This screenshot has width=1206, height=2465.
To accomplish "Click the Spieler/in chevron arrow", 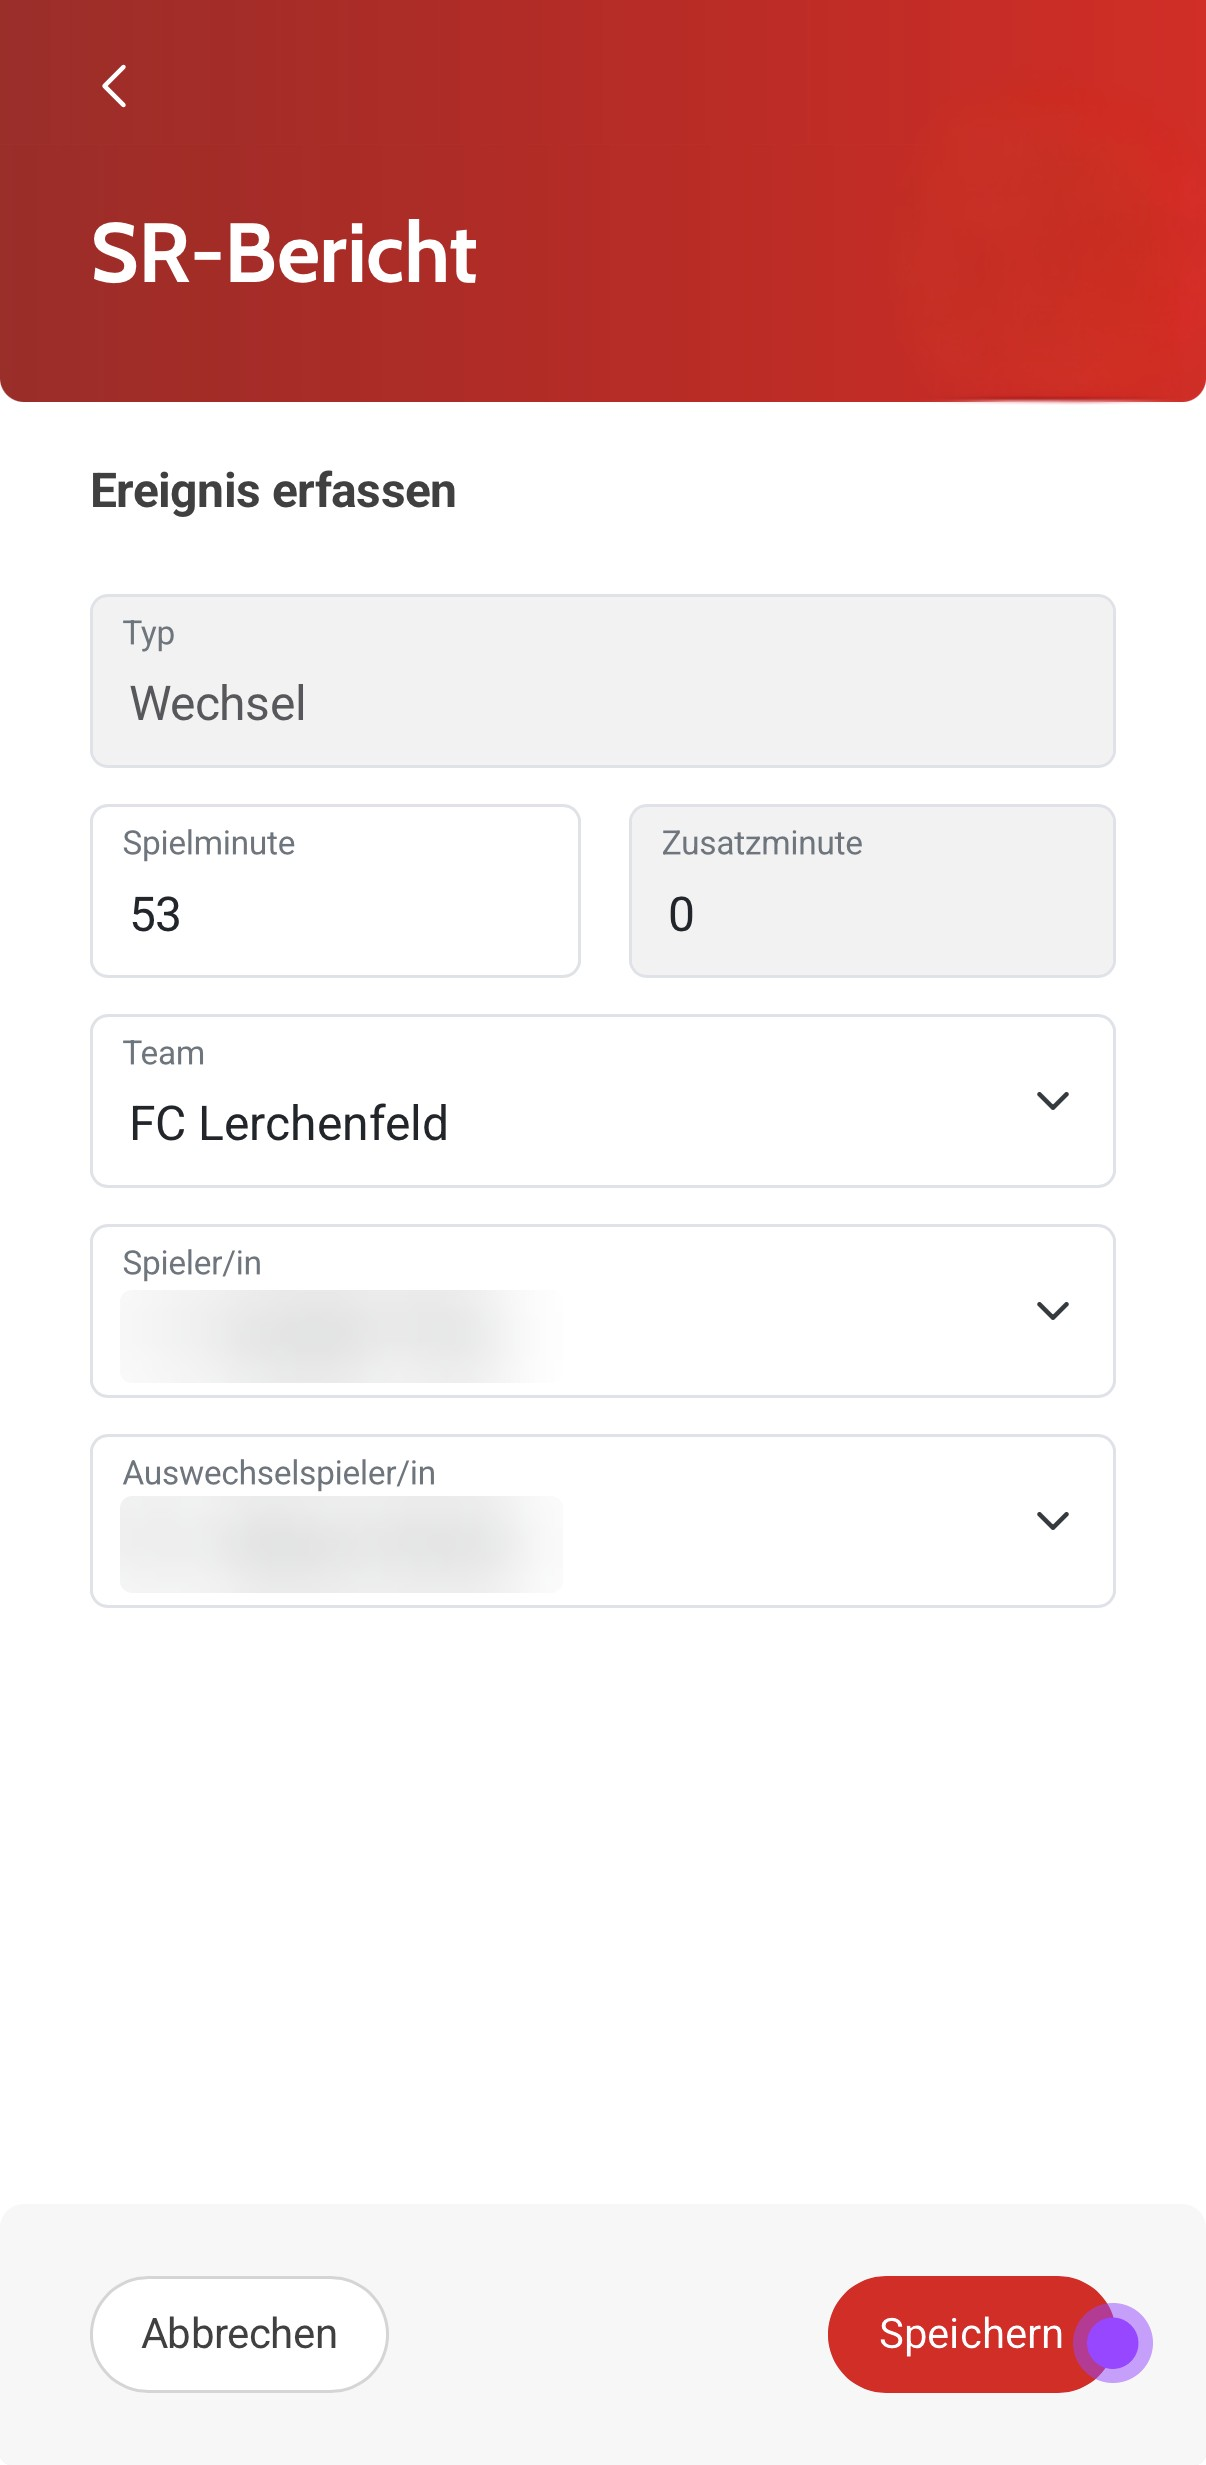I will 1052,1311.
